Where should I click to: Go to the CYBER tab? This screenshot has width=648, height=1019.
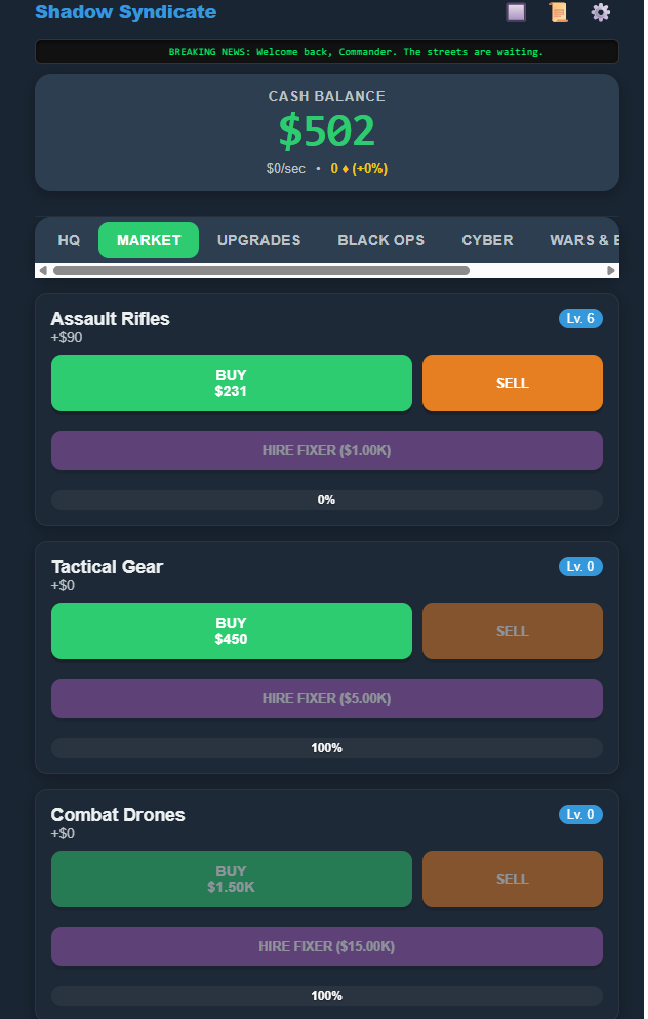pos(487,240)
